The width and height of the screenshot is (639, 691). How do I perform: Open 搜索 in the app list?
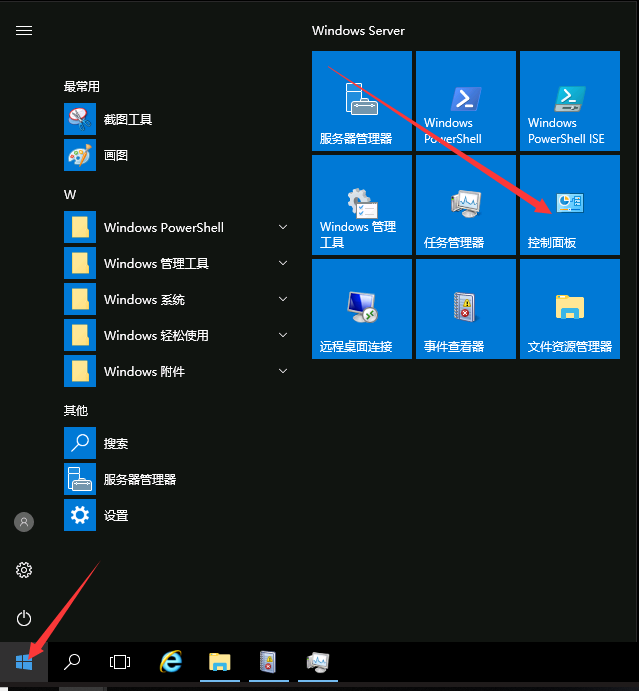(x=176, y=443)
